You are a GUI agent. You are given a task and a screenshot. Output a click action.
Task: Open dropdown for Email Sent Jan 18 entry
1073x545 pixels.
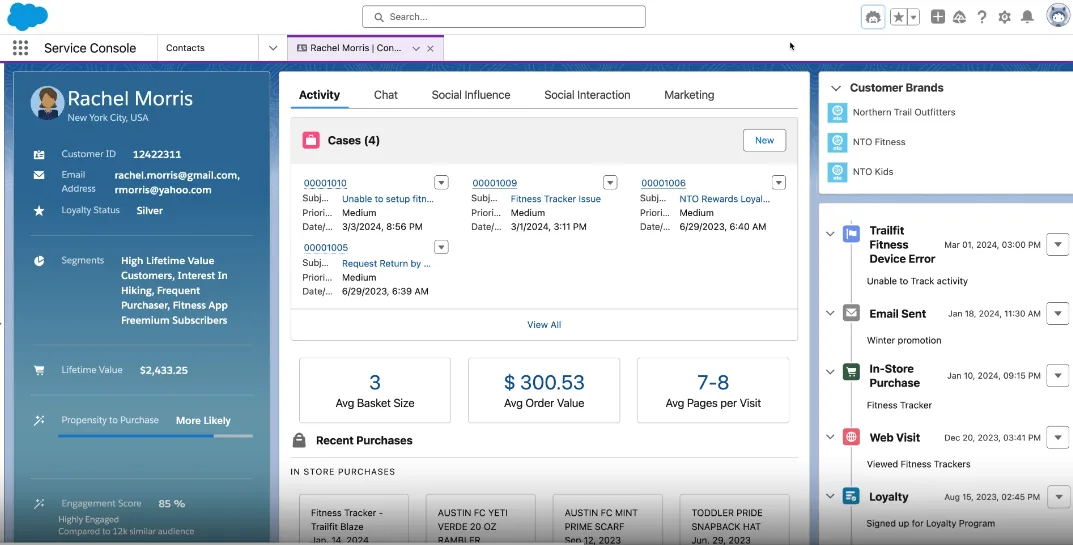pos(1058,314)
